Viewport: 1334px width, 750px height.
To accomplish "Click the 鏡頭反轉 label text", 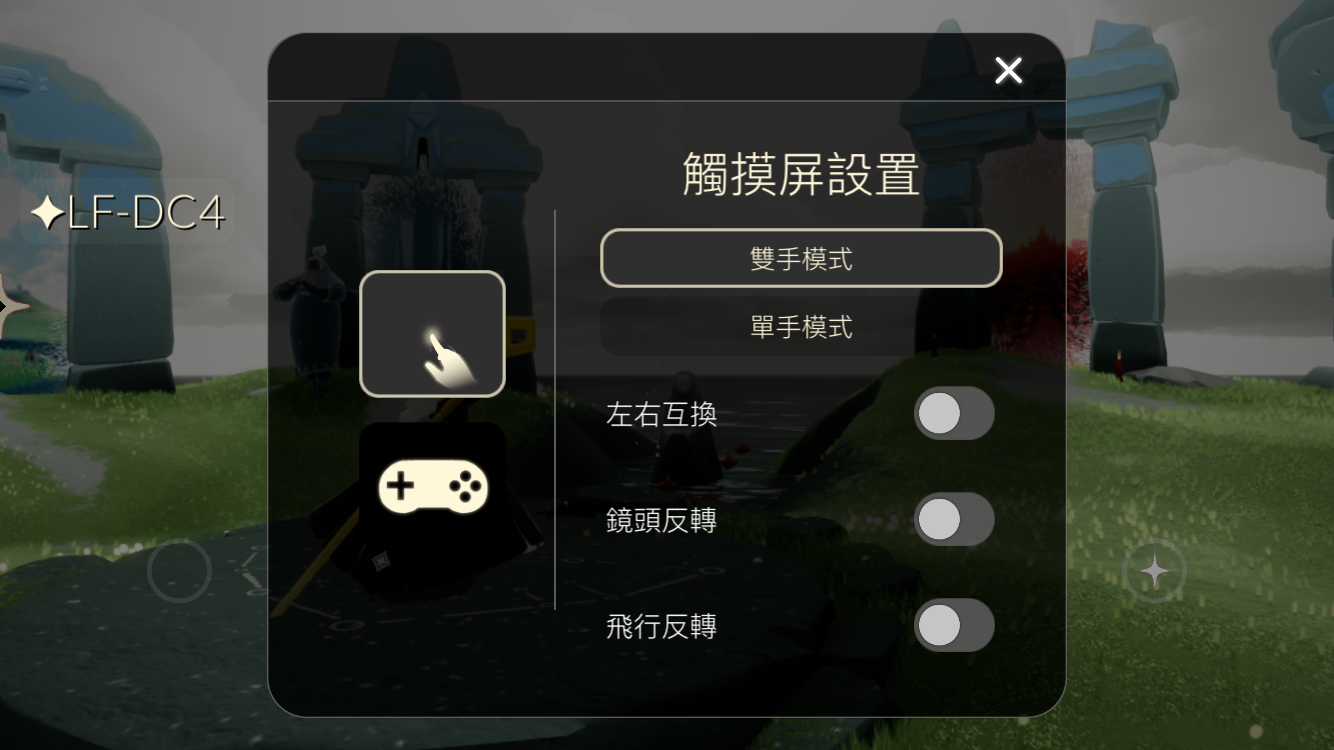I will (661, 520).
